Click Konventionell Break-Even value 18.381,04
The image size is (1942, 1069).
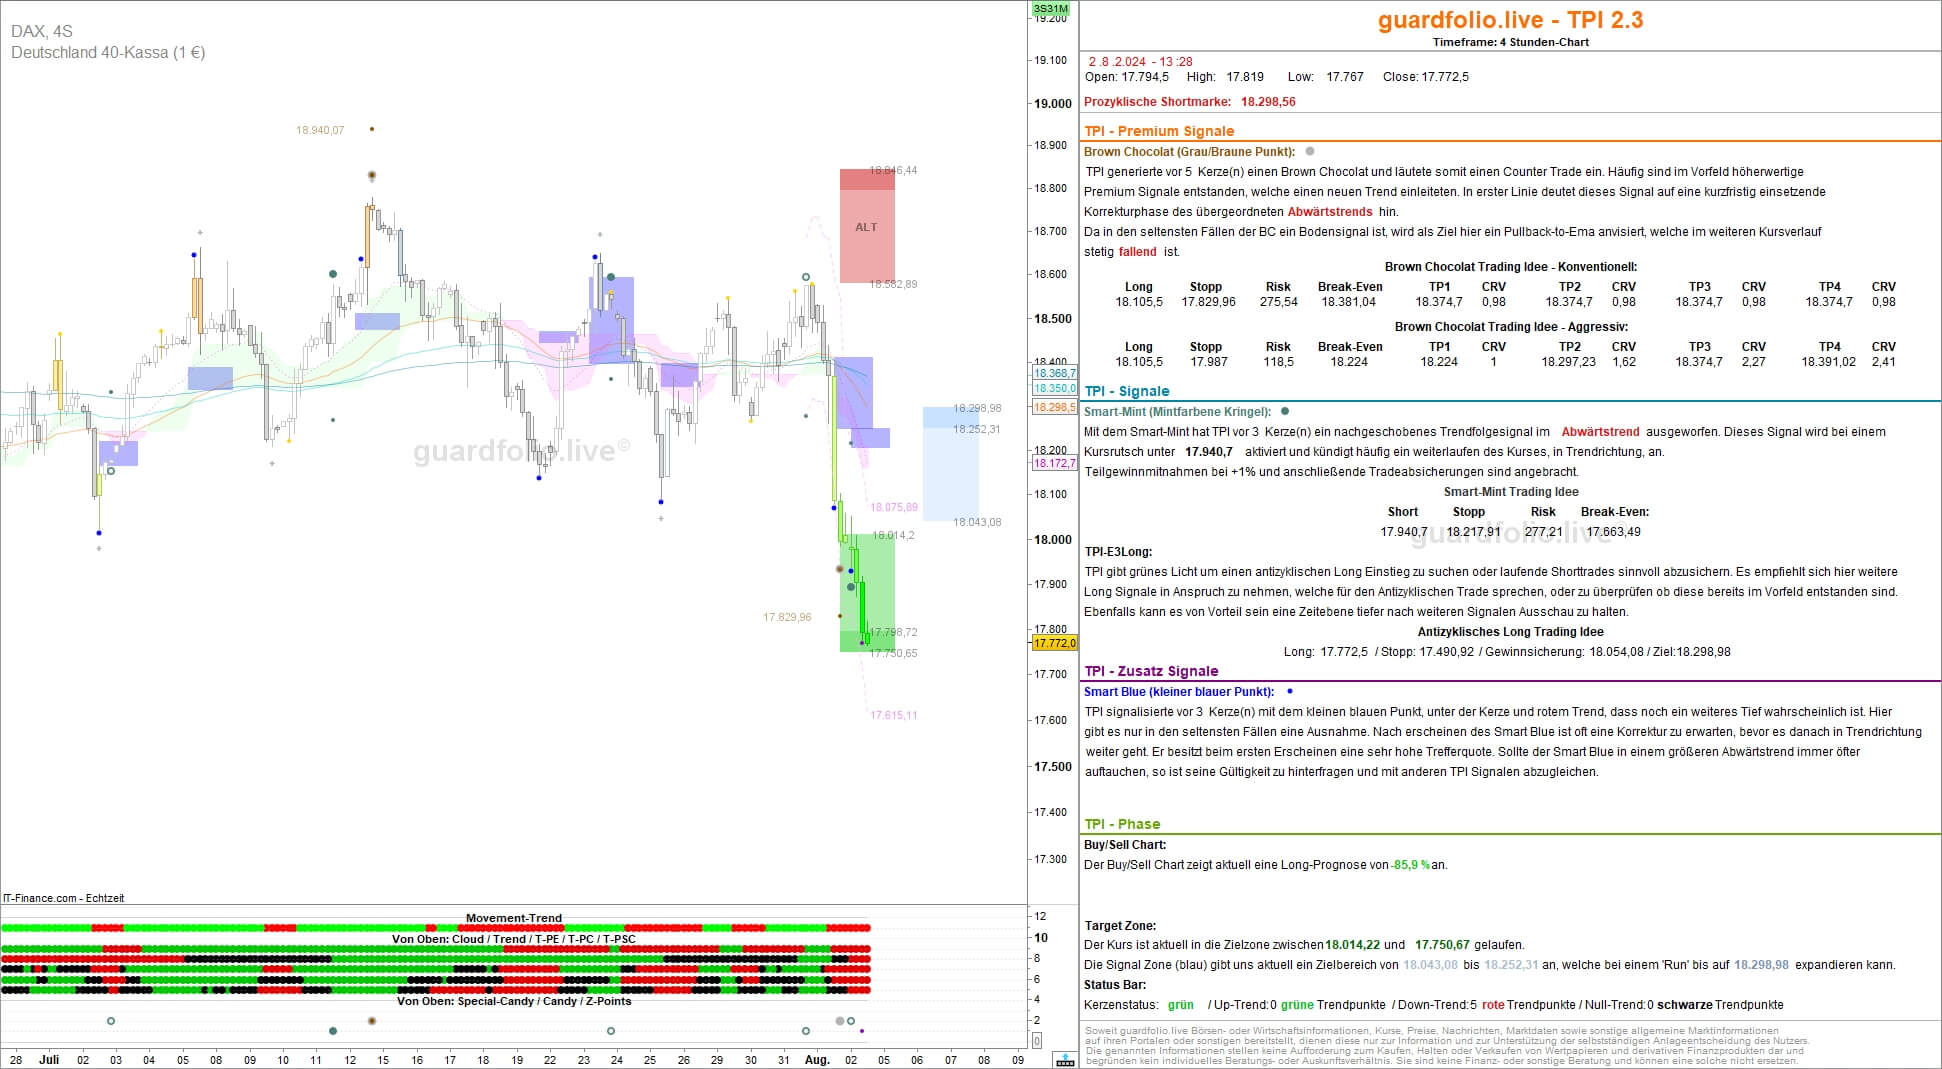[x=1348, y=301]
